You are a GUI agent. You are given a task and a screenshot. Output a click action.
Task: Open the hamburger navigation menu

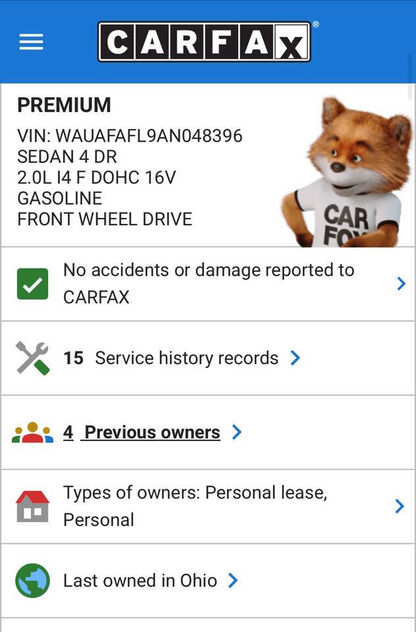pyautogui.click(x=31, y=42)
